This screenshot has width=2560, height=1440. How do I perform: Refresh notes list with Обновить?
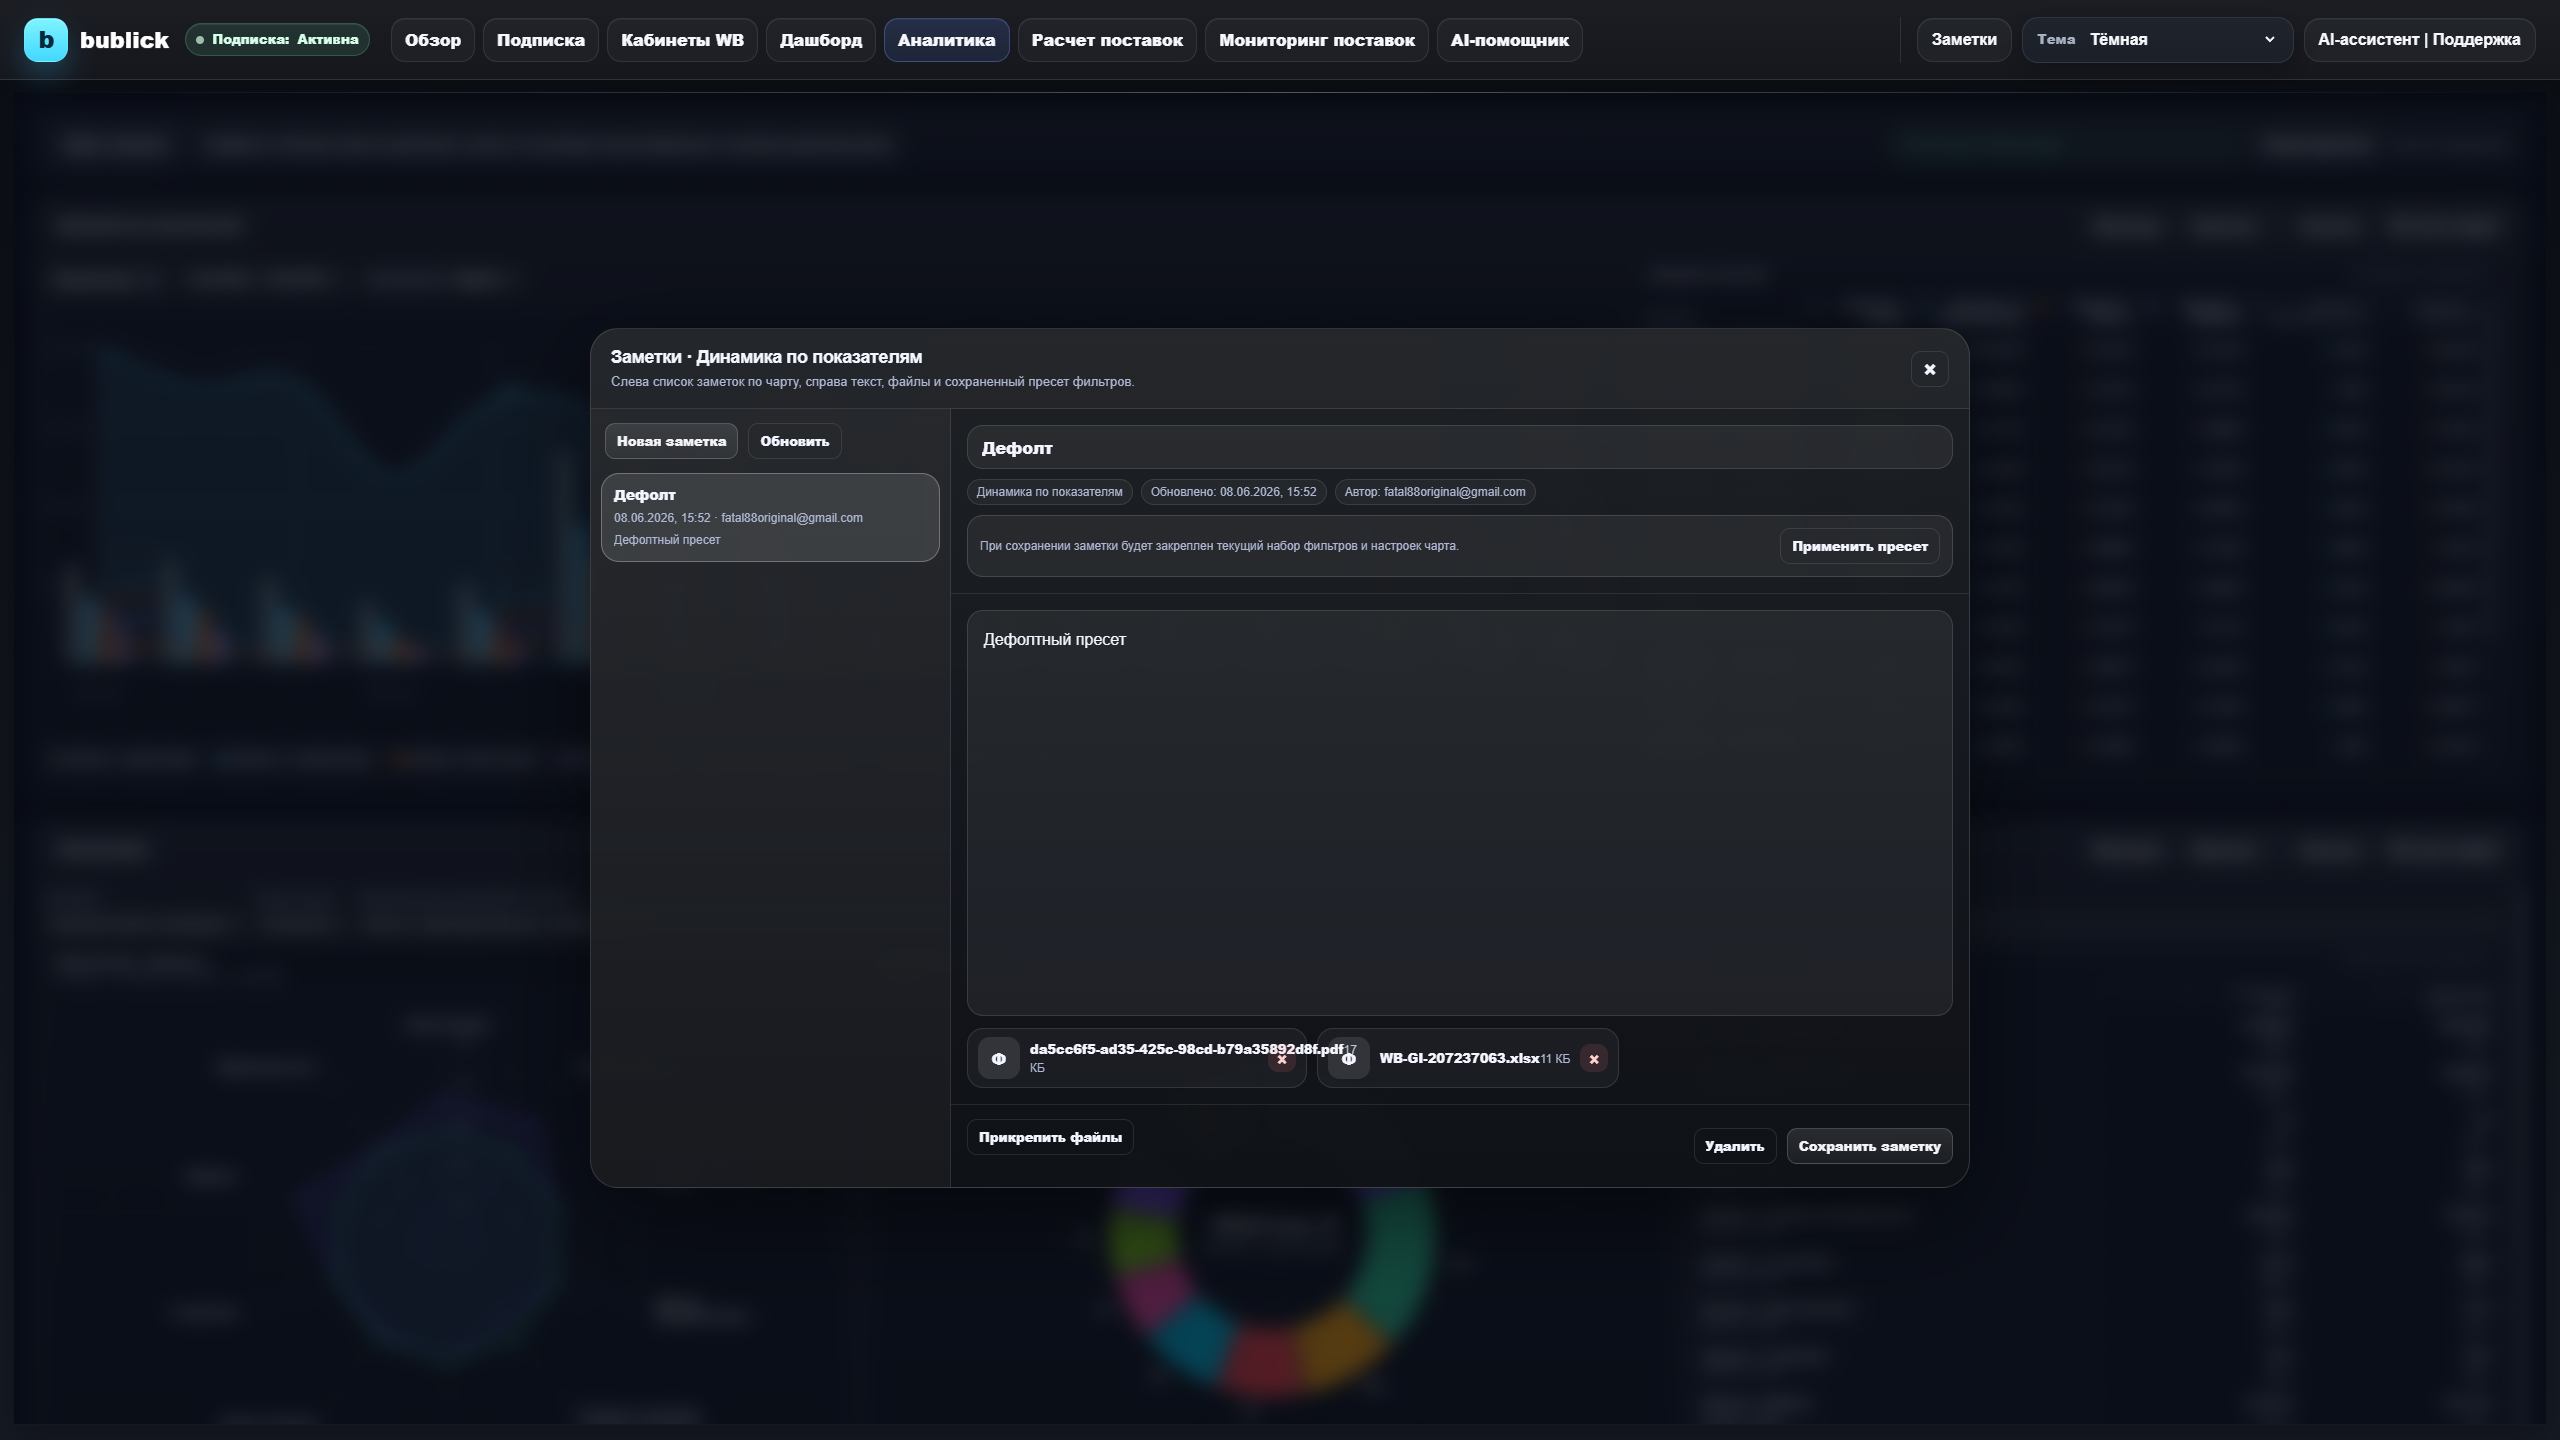click(795, 441)
